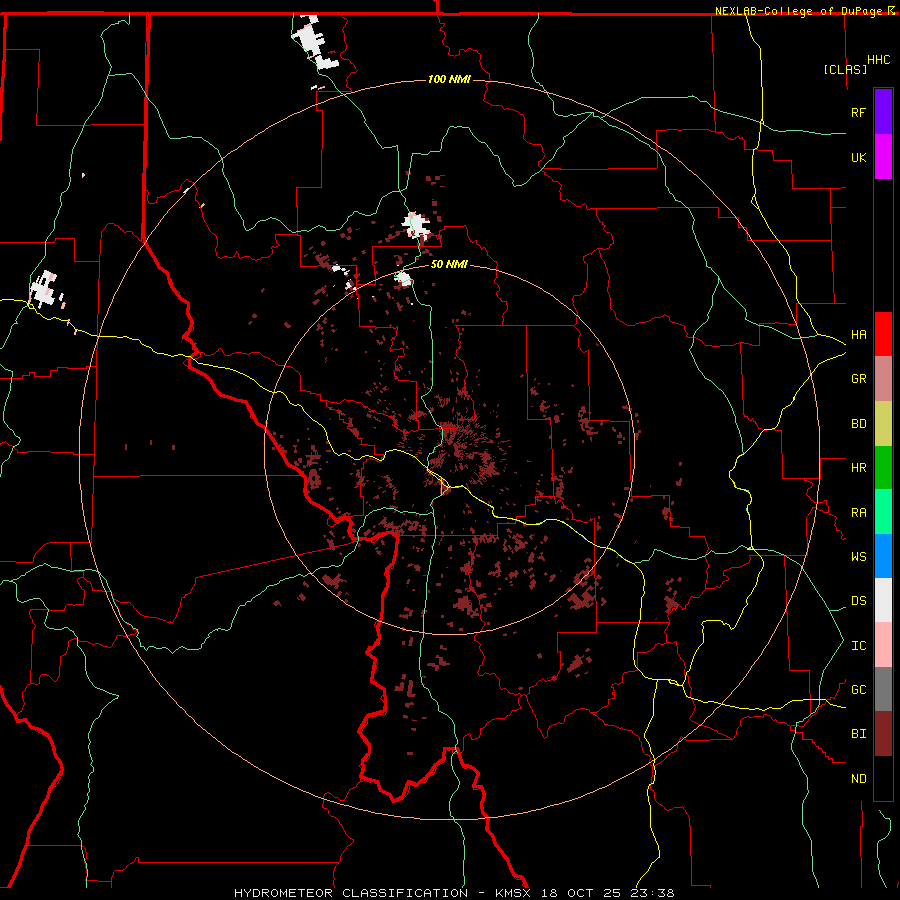900x900 pixels.
Task: Click the DS legend label
Action: tap(859, 601)
